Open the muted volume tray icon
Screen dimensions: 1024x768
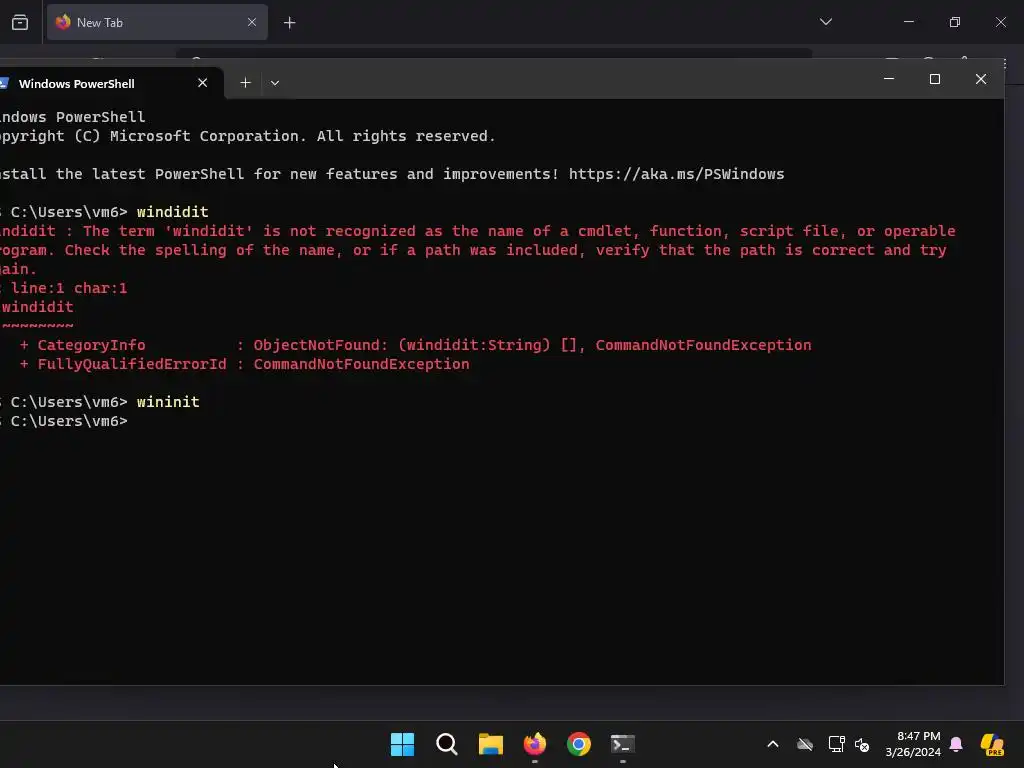(x=862, y=744)
